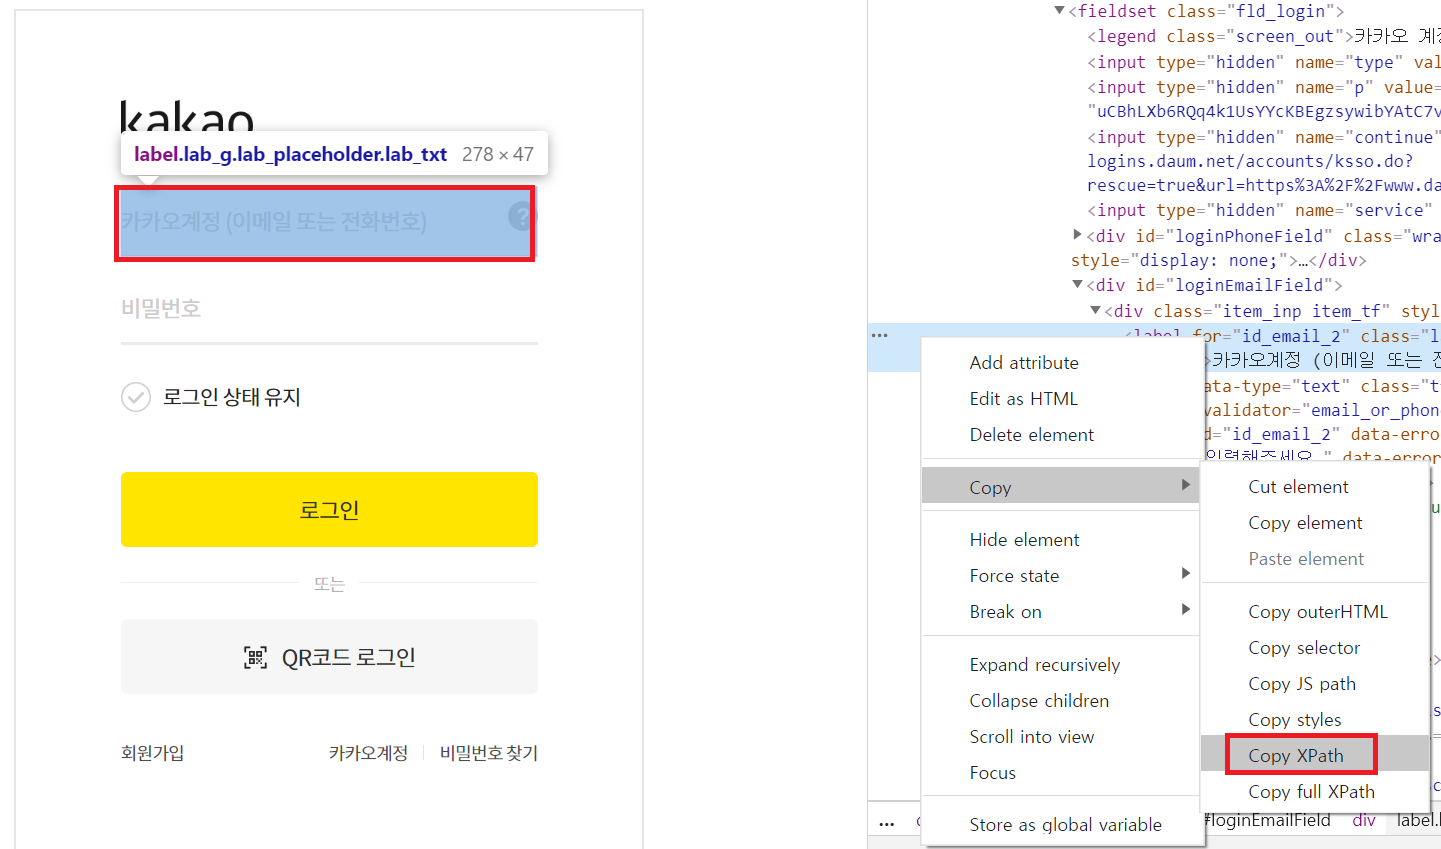Open the Force state submenu
Image resolution: width=1441 pixels, height=849 pixels.
point(1060,576)
